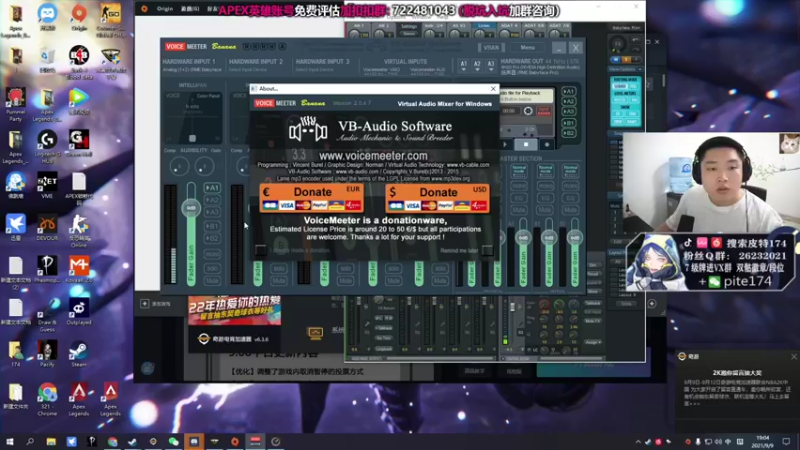This screenshot has height=450, width=800.
Task: Open KovaaK 2.0 desktop icon
Action: pos(79,269)
